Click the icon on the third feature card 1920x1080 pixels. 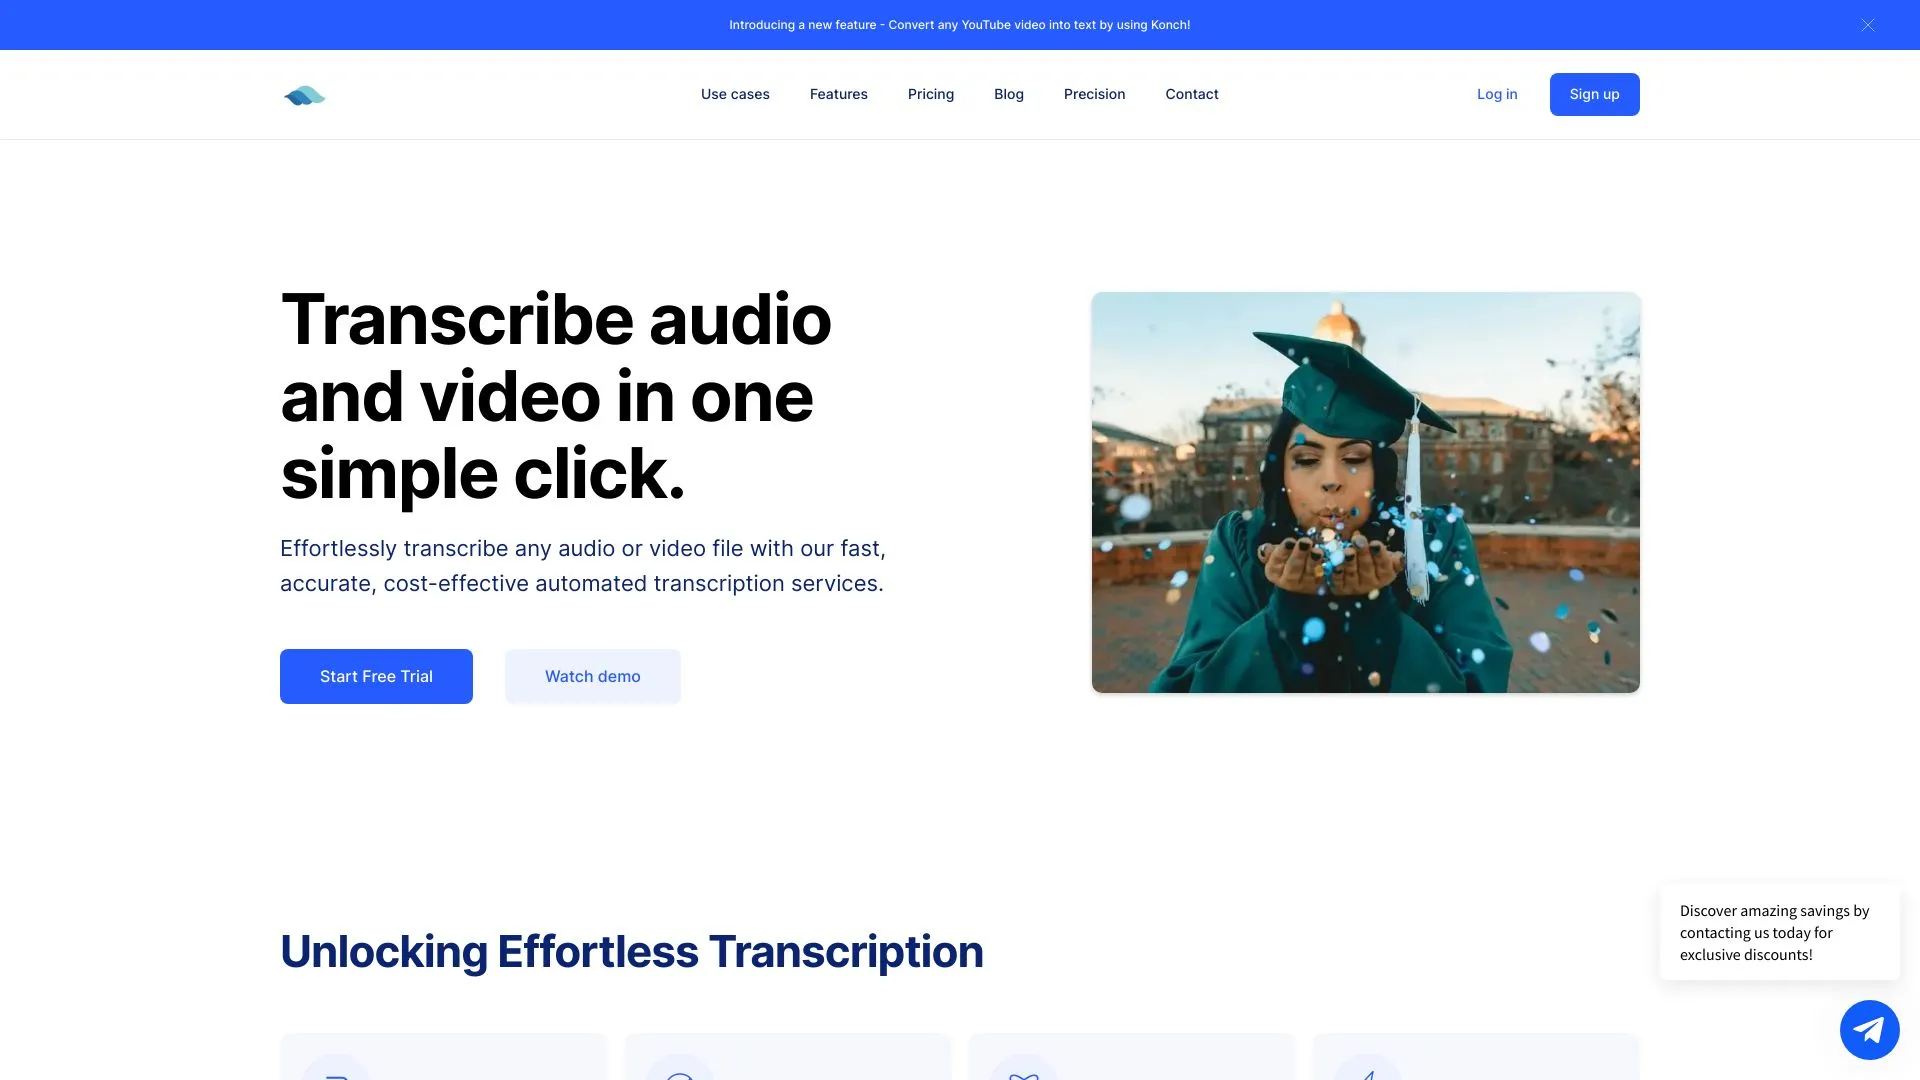1024,1075
